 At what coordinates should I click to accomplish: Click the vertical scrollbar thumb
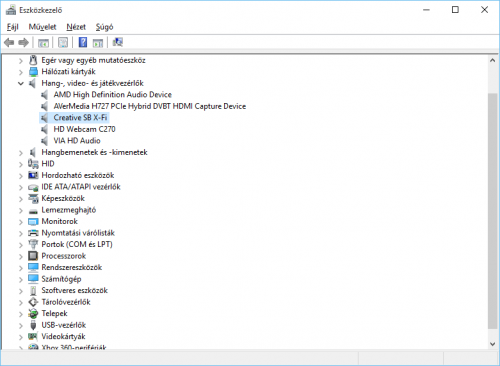click(x=493, y=211)
